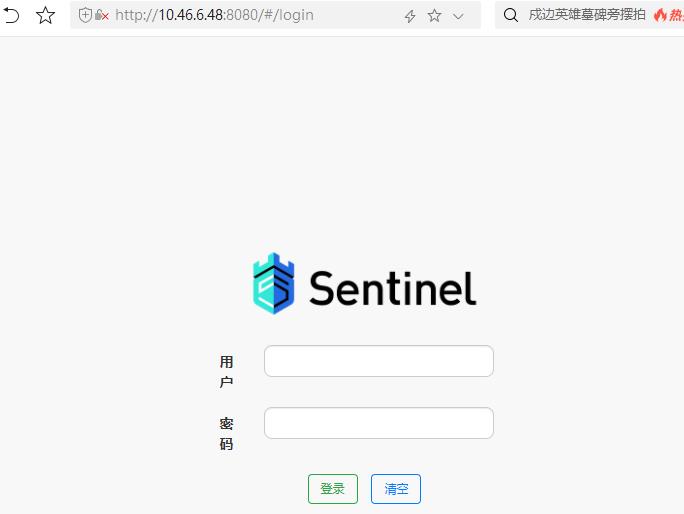Click the Sentinel wordmark text

pos(392,288)
